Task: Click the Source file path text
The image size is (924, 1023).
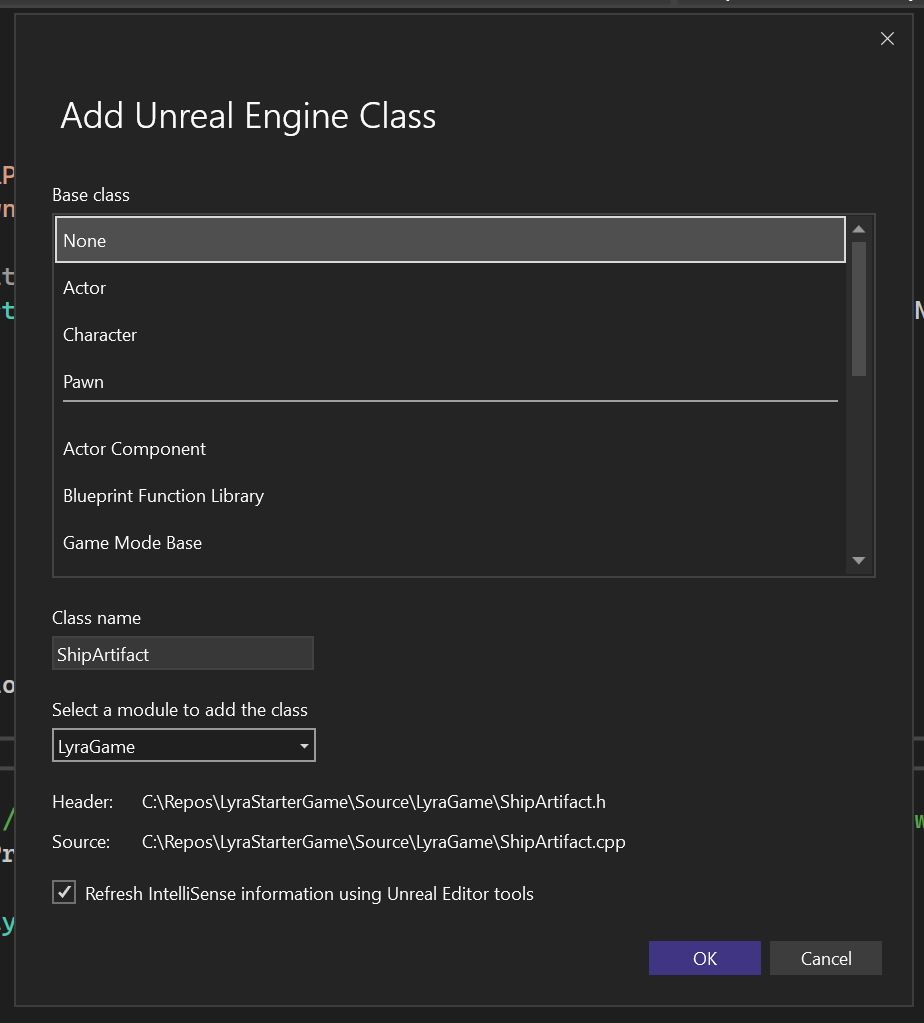Action: [383, 842]
